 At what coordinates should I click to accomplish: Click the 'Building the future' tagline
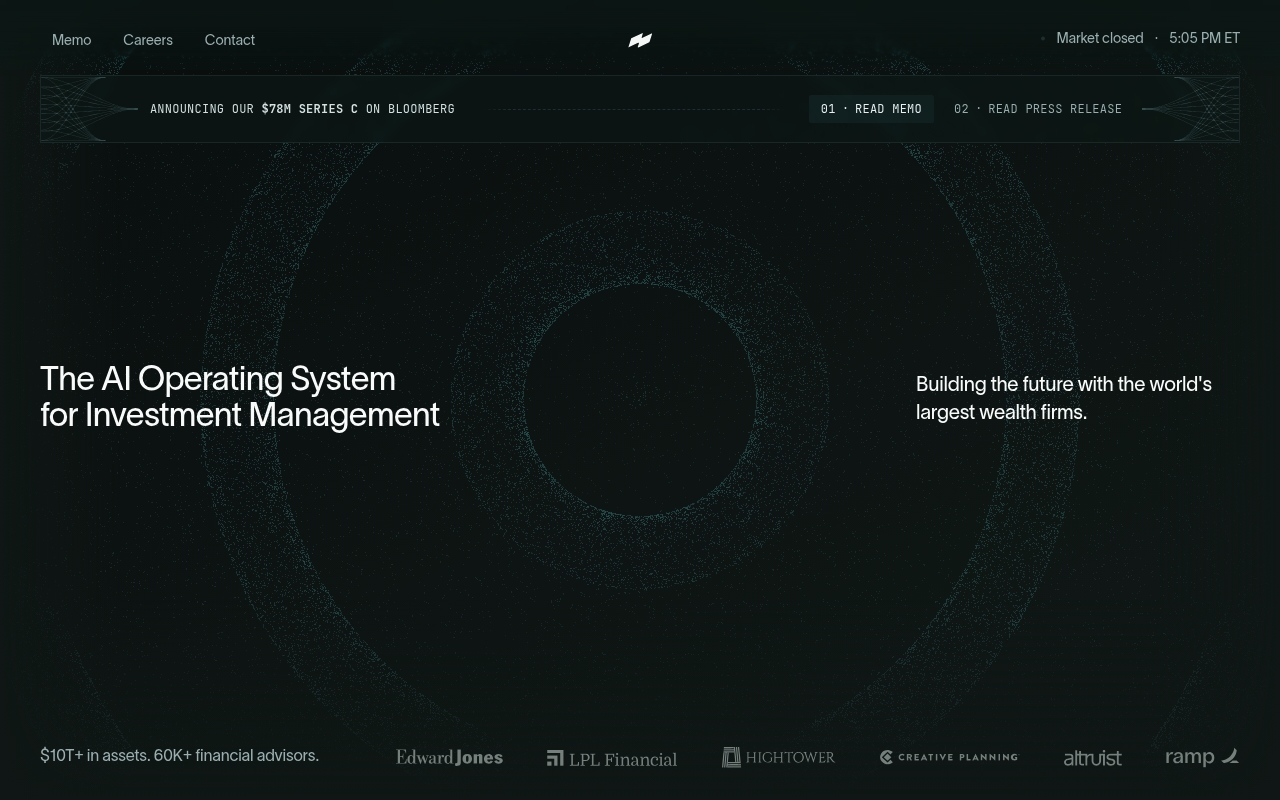point(1064,398)
